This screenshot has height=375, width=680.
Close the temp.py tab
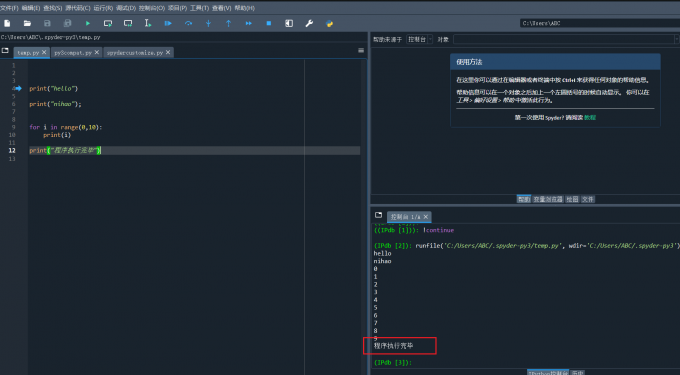pyautogui.click(x=44, y=52)
